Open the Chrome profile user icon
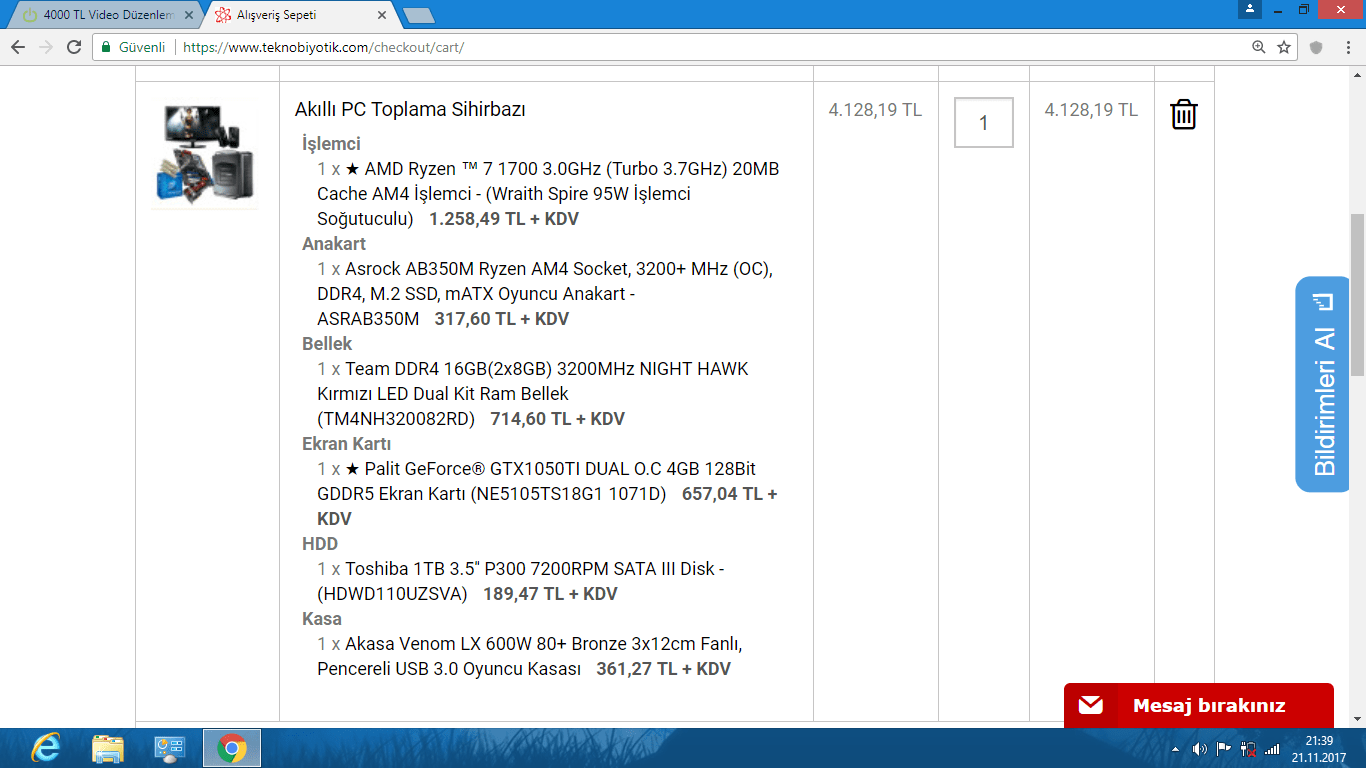This screenshot has height=768, width=1366. [1249, 9]
